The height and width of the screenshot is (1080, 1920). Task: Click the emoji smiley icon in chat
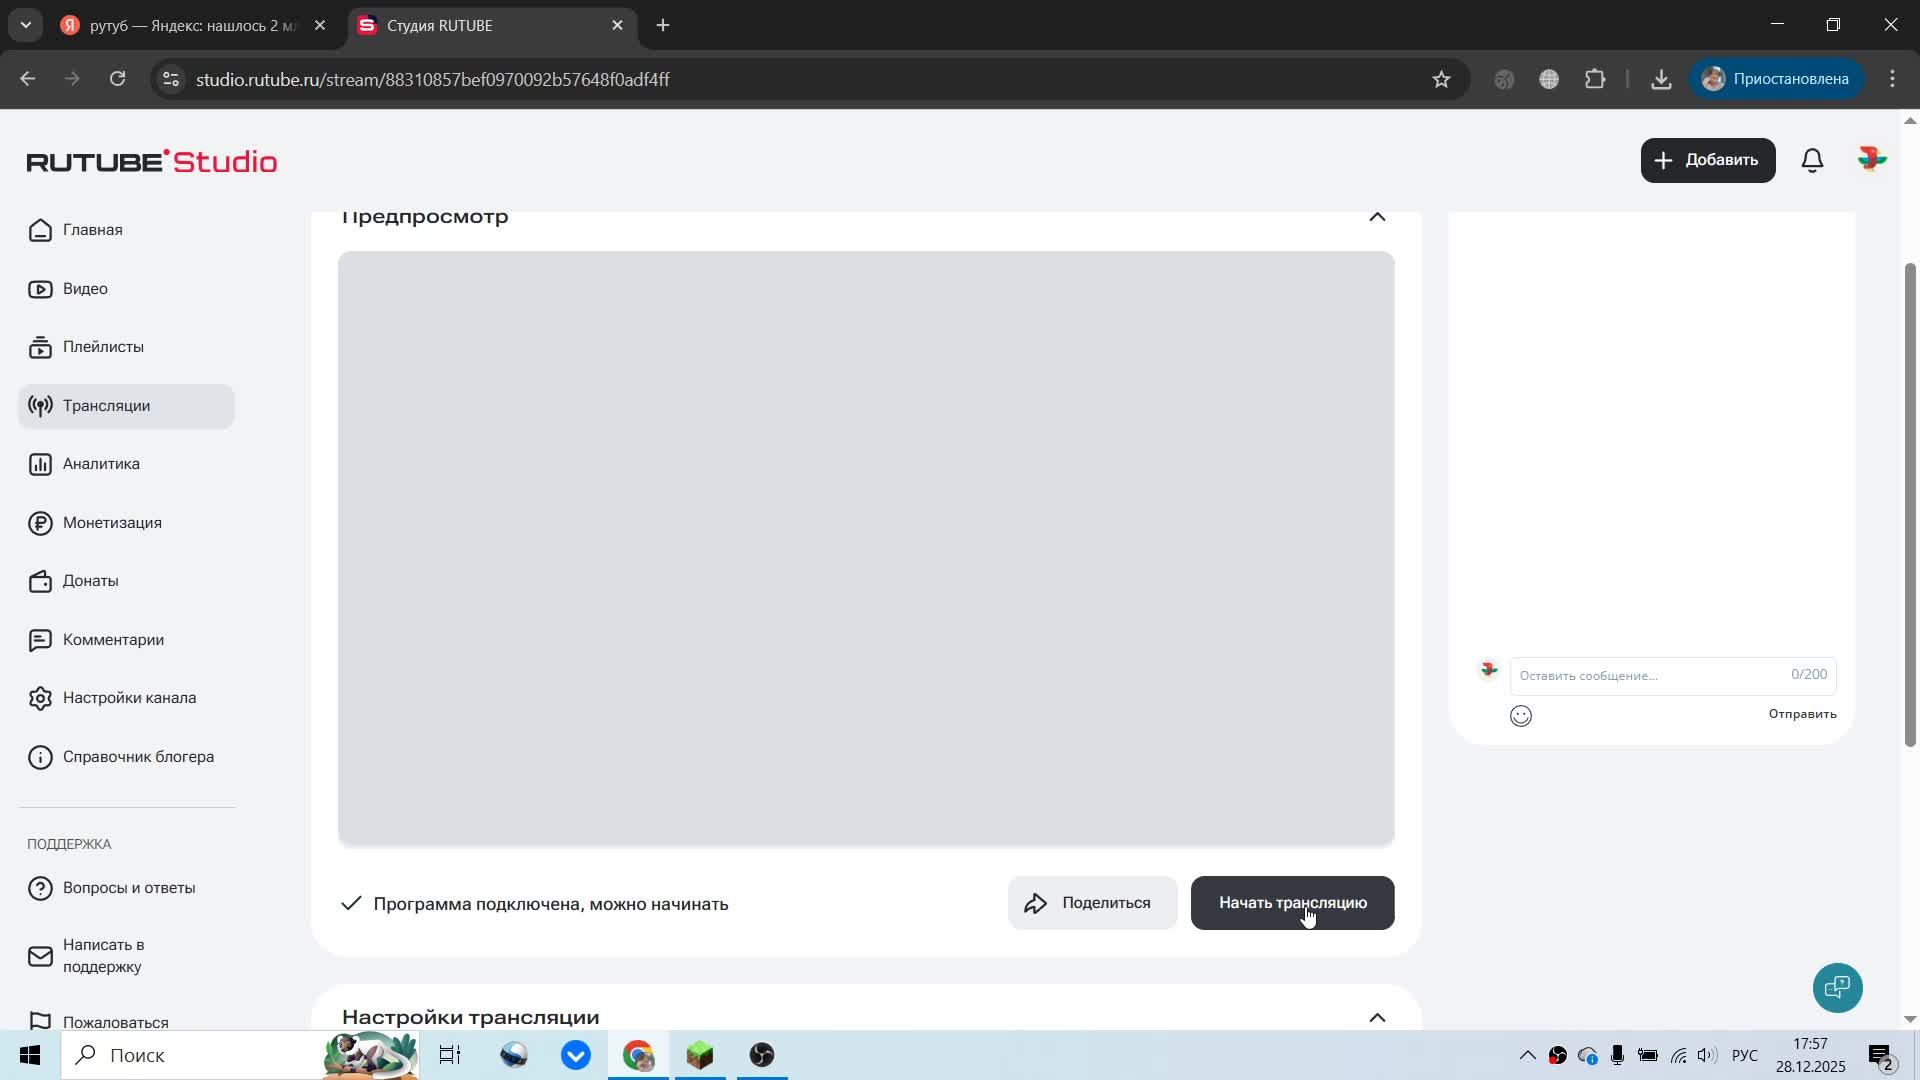click(1520, 716)
